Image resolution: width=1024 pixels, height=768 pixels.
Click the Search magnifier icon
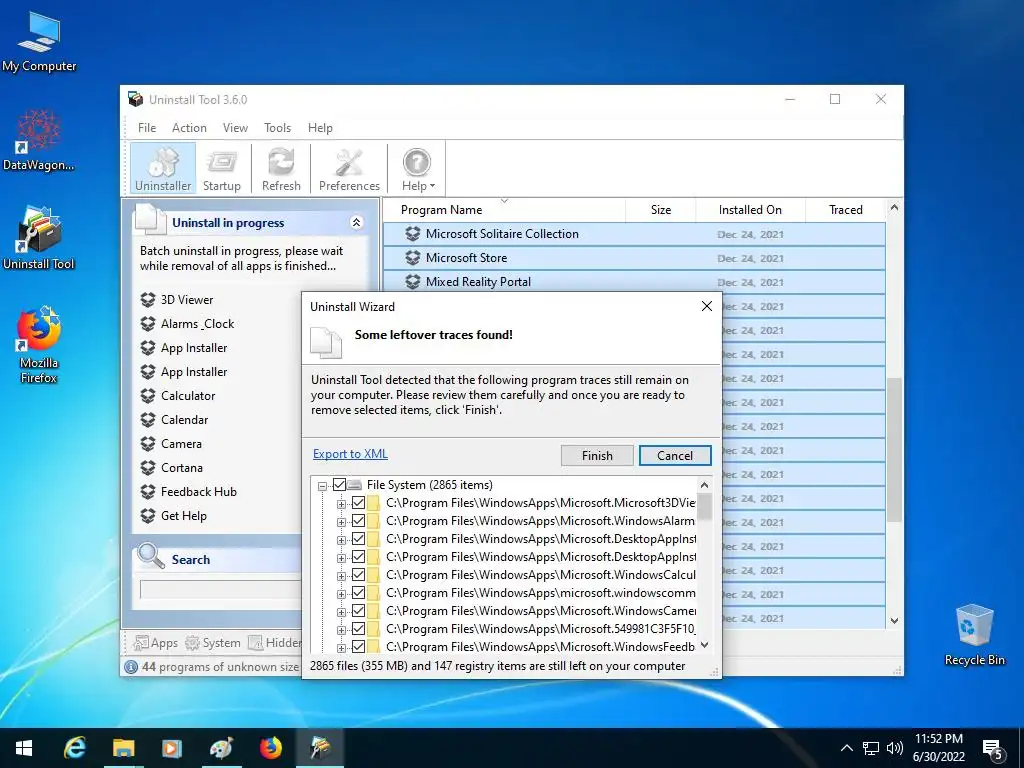click(x=151, y=556)
